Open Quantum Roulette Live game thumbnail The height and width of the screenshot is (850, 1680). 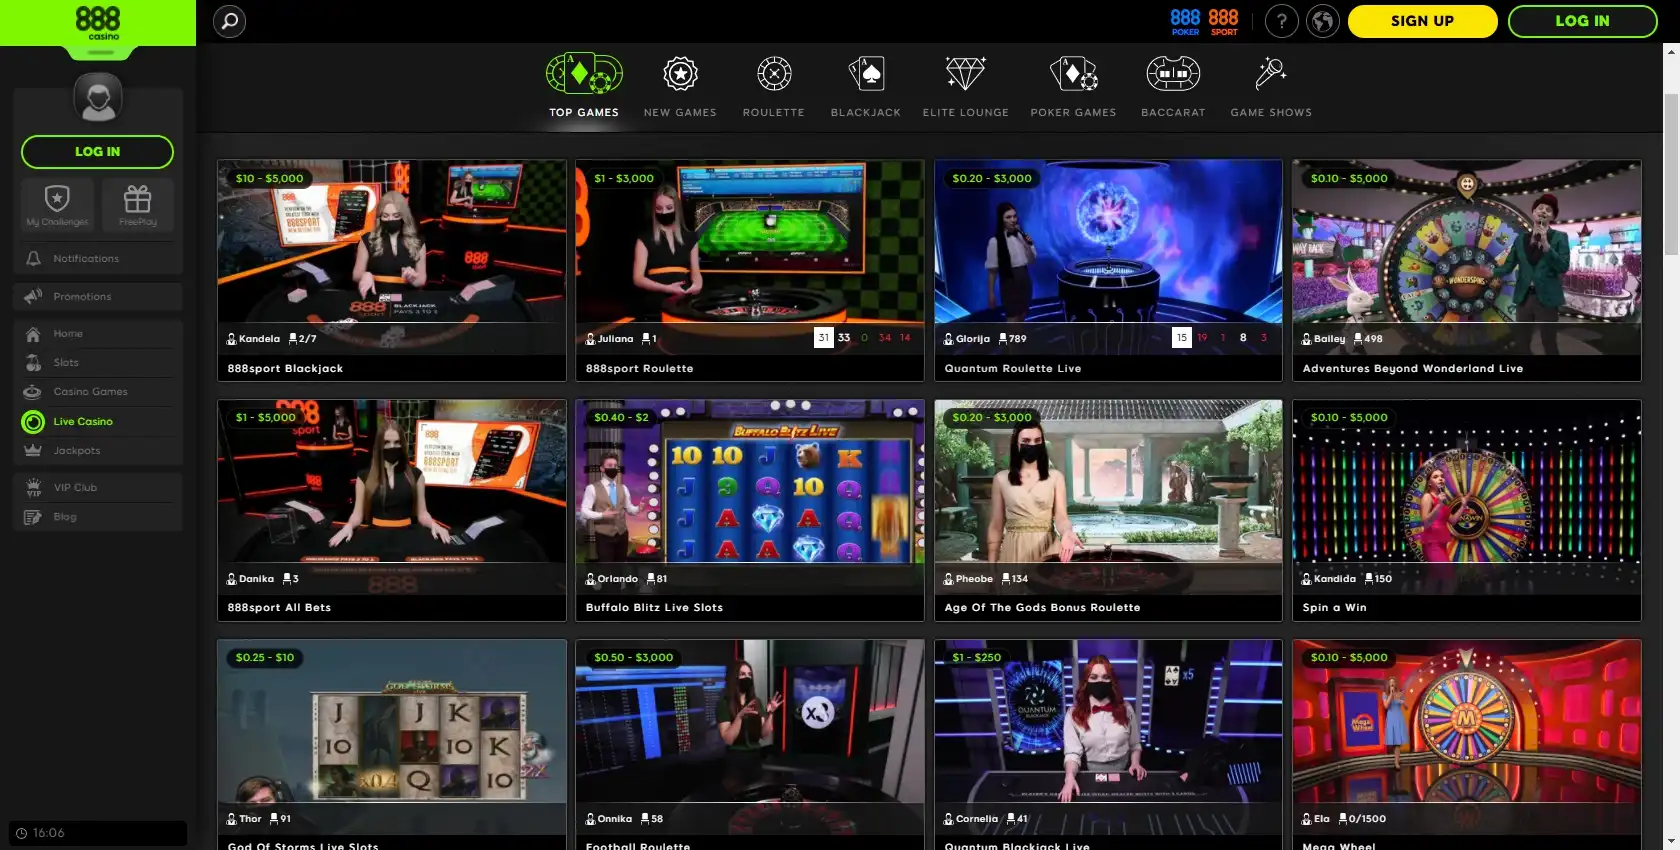1108,250
